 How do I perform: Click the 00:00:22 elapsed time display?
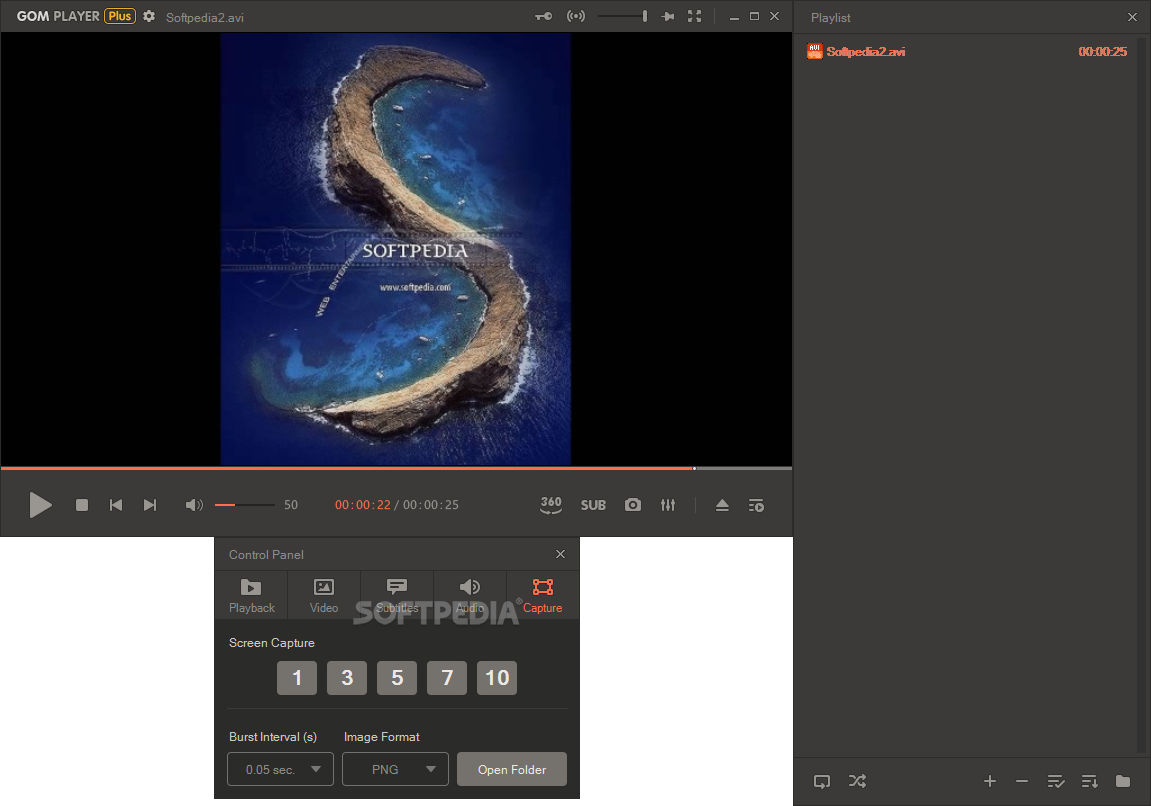tap(363, 505)
